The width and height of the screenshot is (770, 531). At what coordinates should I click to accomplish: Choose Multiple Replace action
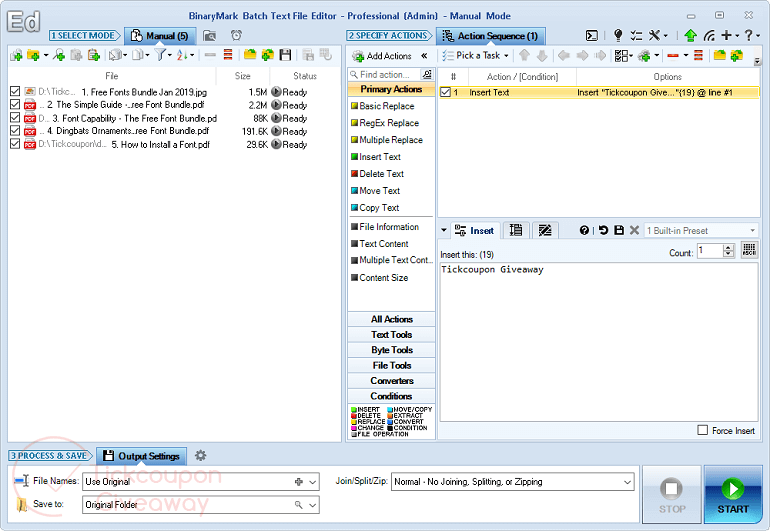386,140
